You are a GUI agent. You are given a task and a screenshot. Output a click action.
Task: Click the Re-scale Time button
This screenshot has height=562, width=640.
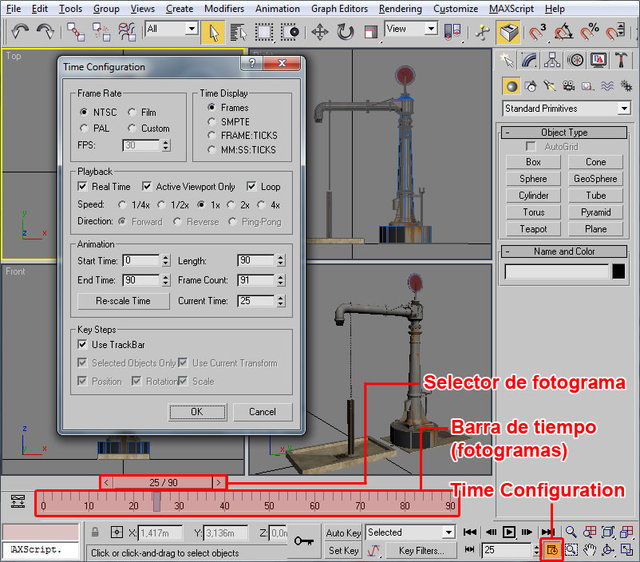pyautogui.click(x=123, y=301)
